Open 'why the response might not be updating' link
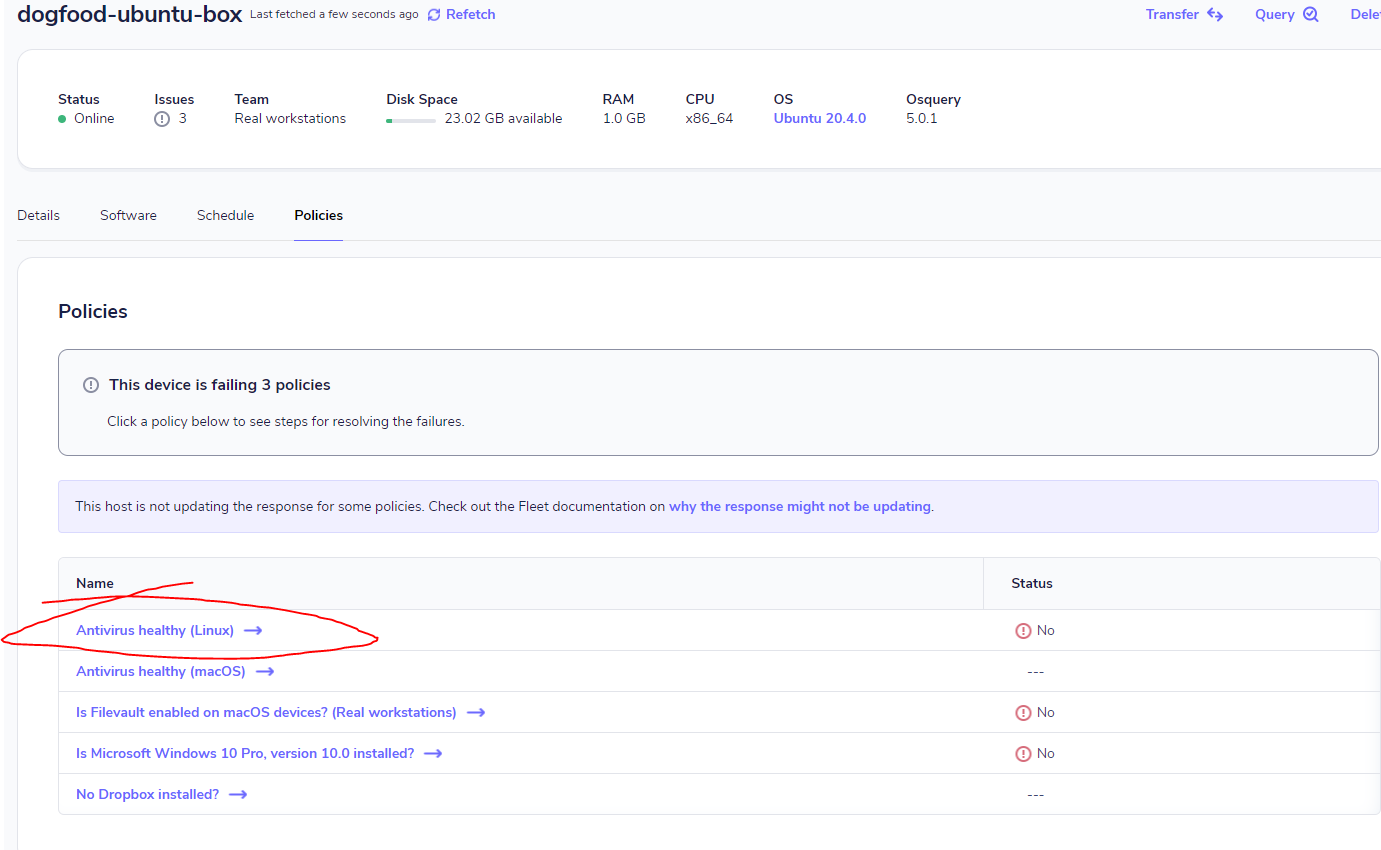The width and height of the screenshot is (1381, 850). (x=800, y=507)
